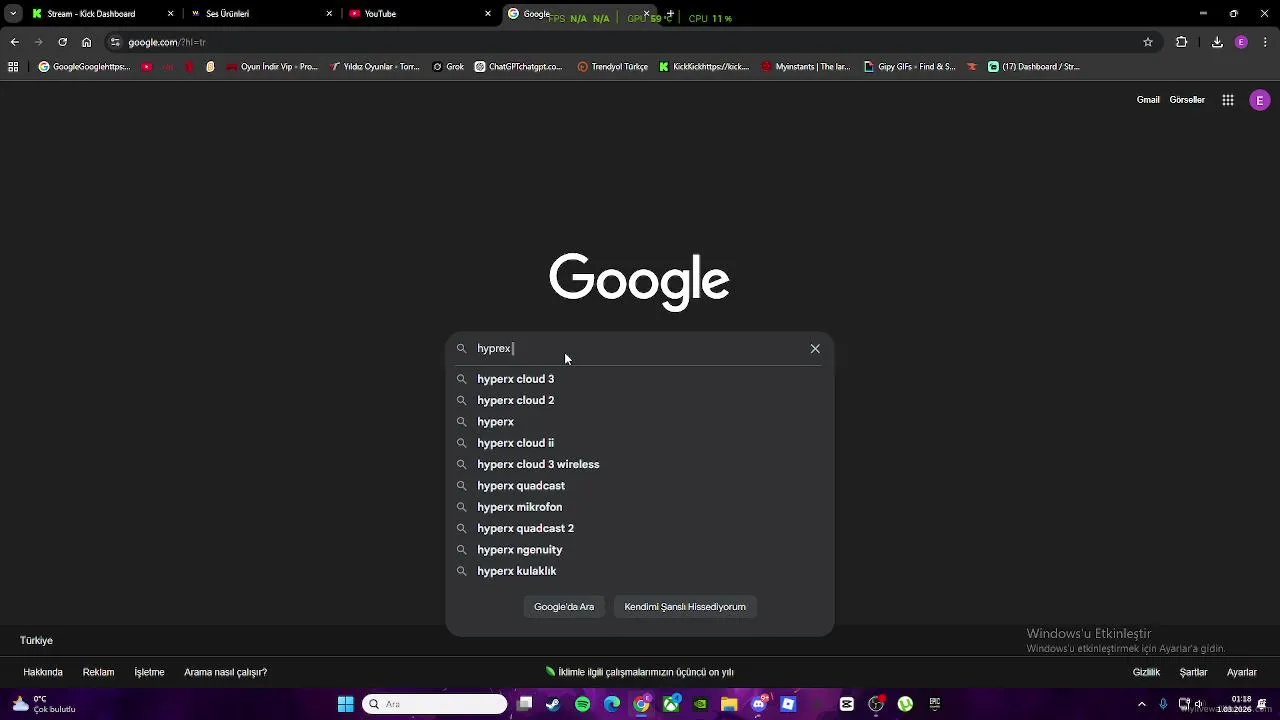This screenshot has height=720, width=1280.
Task: Open the ChatGPT bookmark
Action: click(519, 67)
